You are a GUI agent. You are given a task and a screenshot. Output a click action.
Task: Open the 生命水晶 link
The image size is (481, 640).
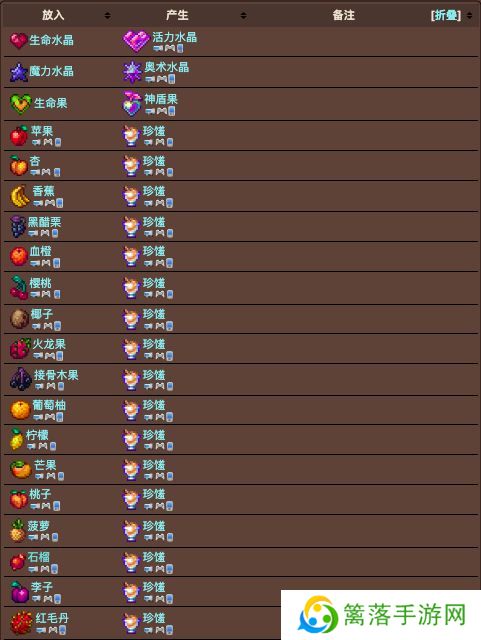point(51,40)
